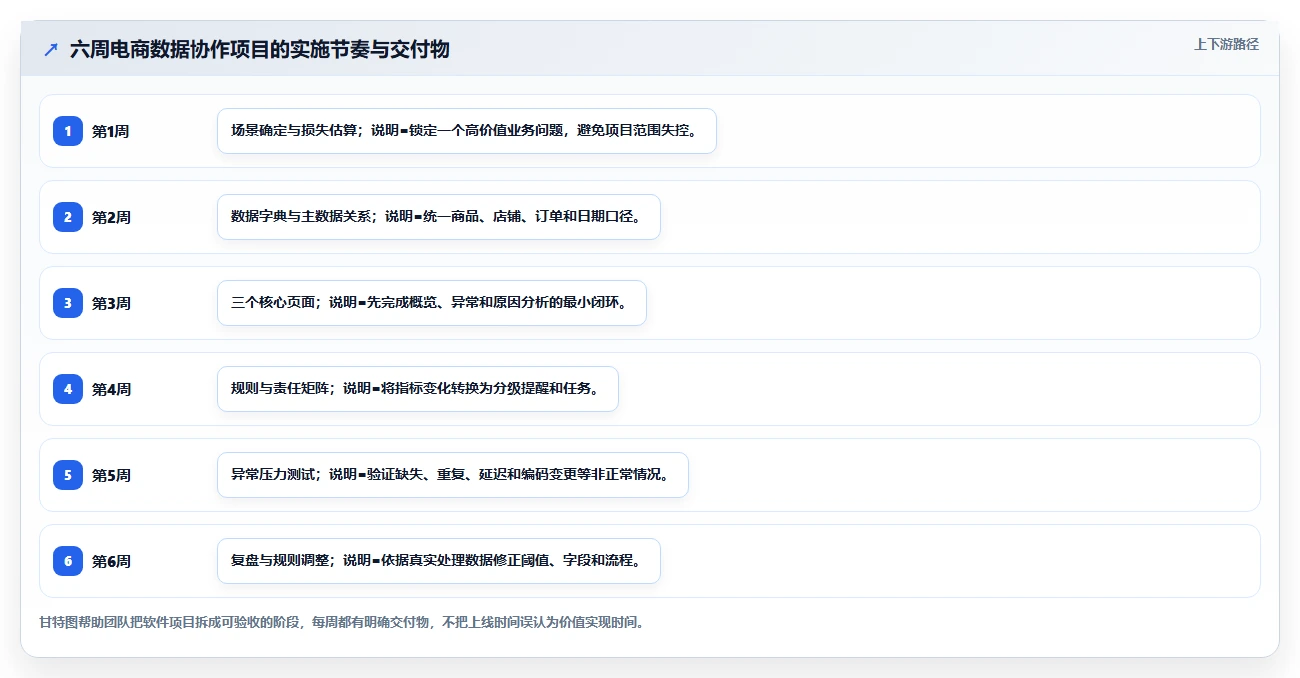Open the 规则与责任矩阵 deliverable card
The height and width of the screenshot is (678, 1300).
click(x=418, y=389)
